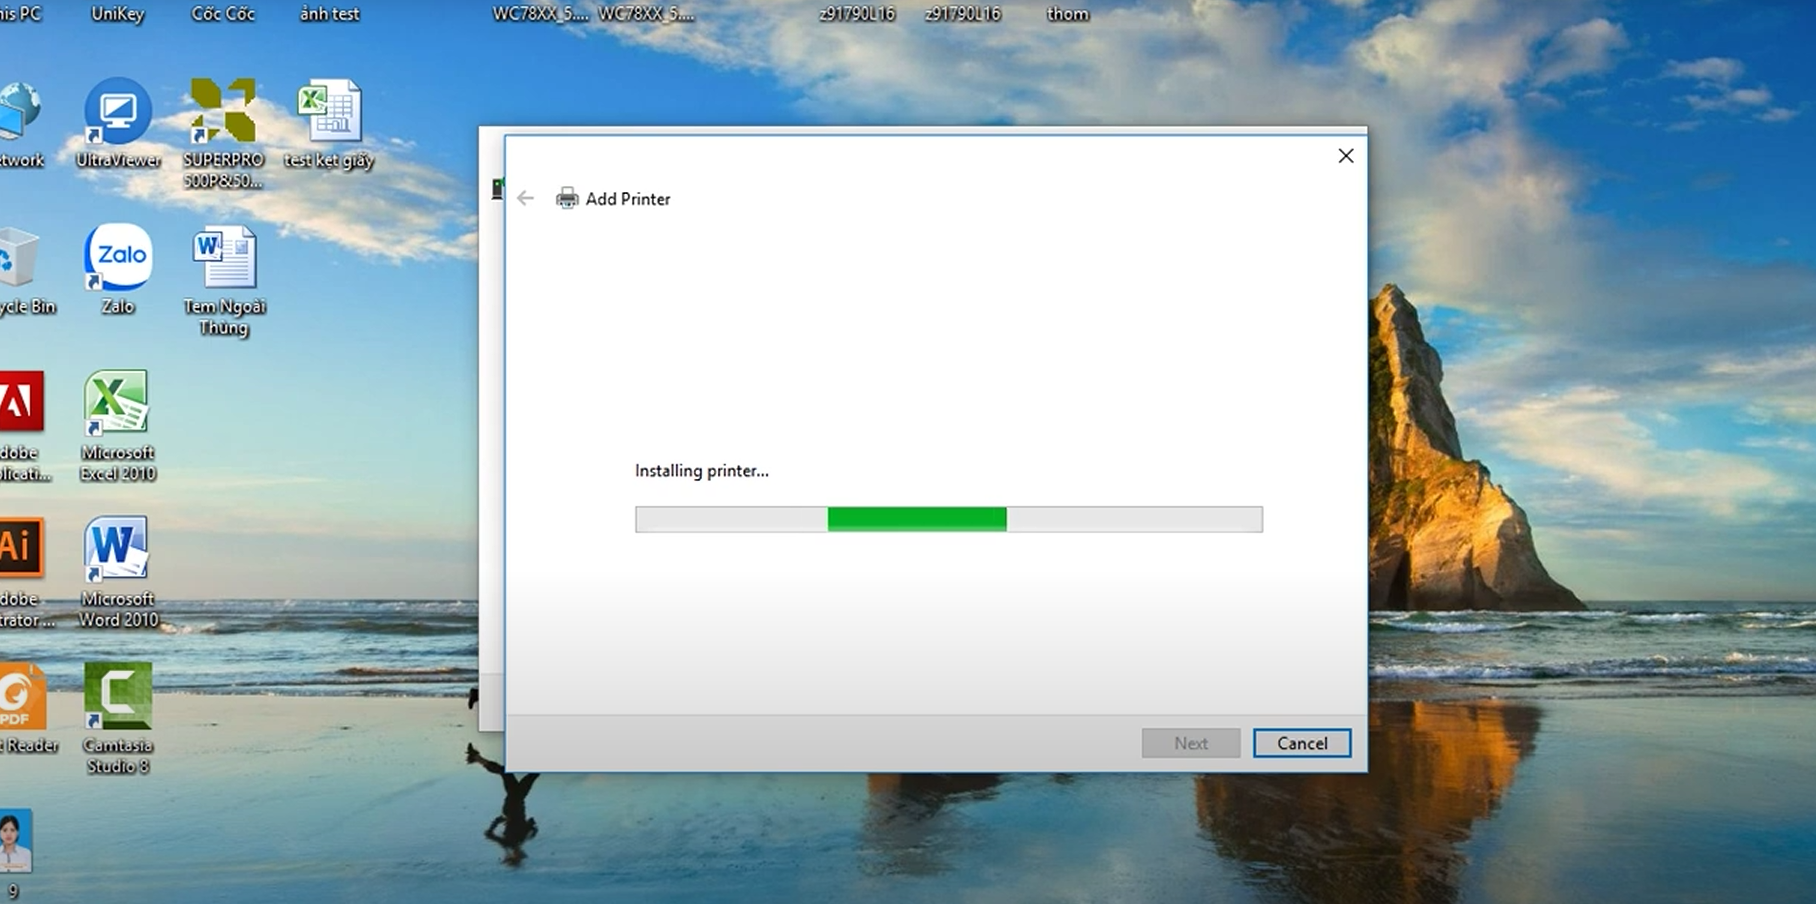Launch Microsoft Word 2010
The height and width of the screenshot is (904, 1816).
pyautogui.click(x=117, y=550)
